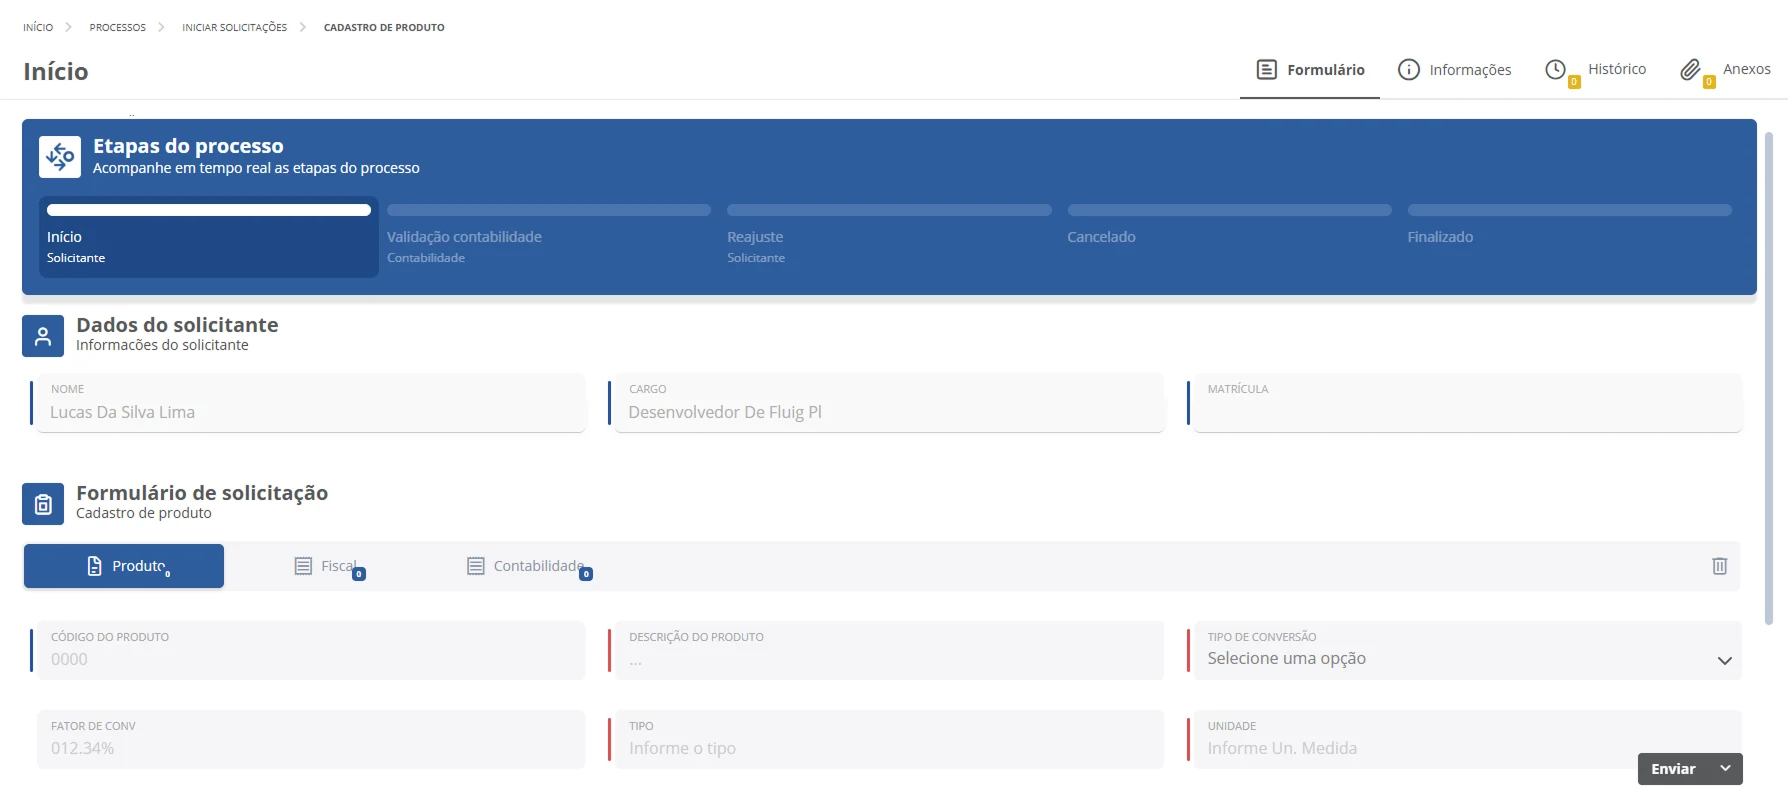The height and width of the screenshot is (807, 1788).
Task: Click the Cadastro de Produto breadcrumb
Action: click(384, 27)
